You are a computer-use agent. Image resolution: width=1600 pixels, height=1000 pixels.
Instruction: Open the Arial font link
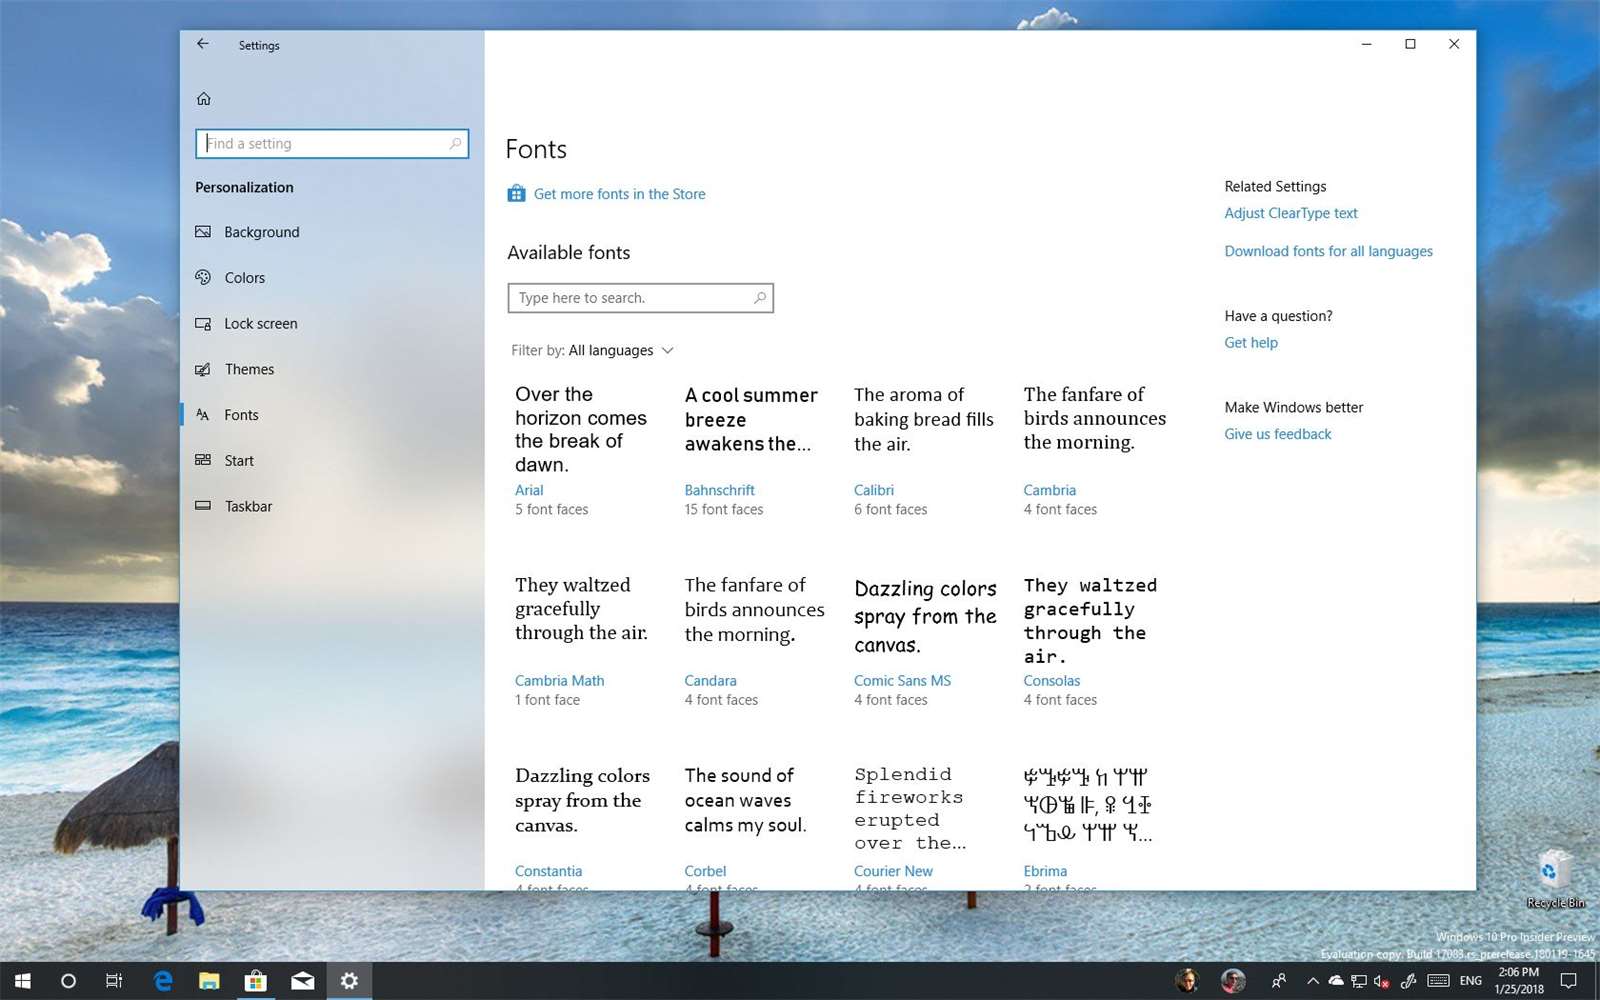(x=529, y=490)
